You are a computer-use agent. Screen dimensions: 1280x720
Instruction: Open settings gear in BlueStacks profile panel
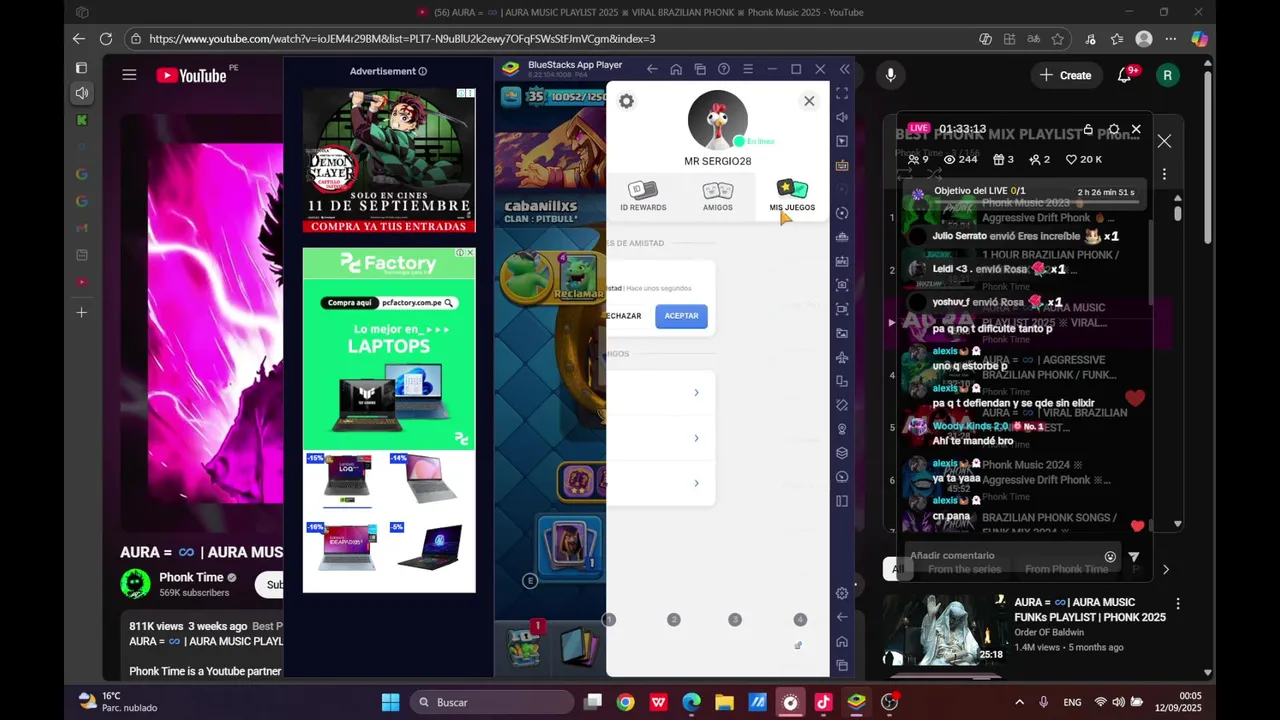tap(626, 101)
